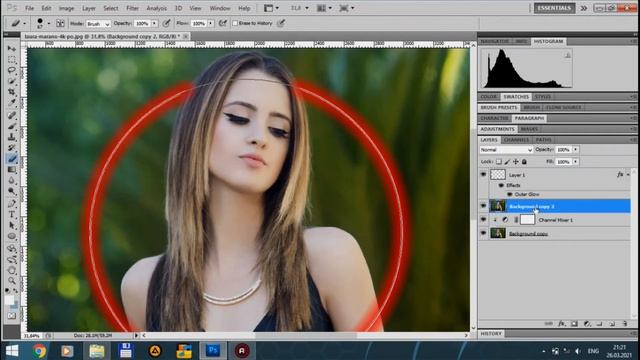This screenshot has width=640, height=360.
Task: Expand the History panel
Action: point(491,333)
